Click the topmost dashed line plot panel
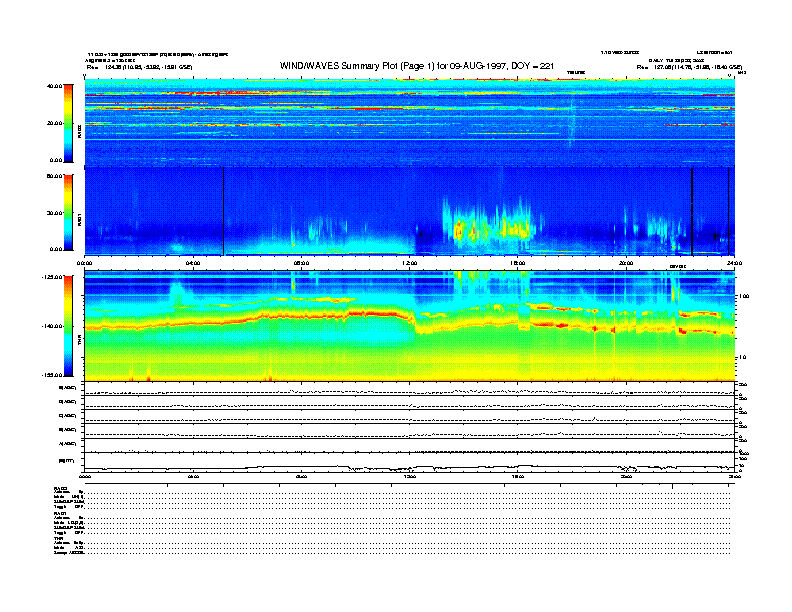This screenshot has height=612, width=792. 410,389
